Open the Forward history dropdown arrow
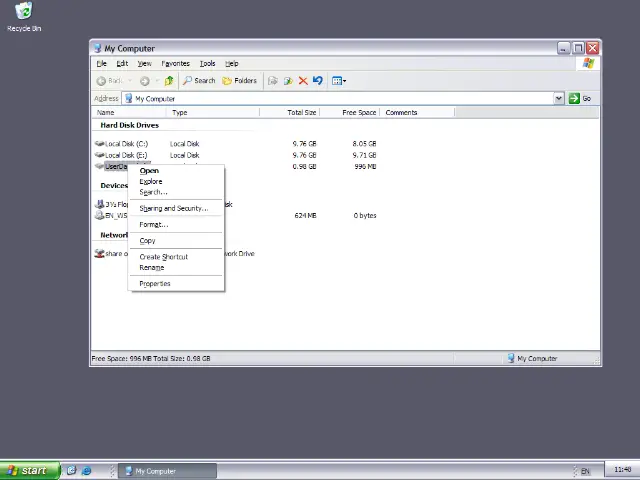640x480 pixels. 157,81
